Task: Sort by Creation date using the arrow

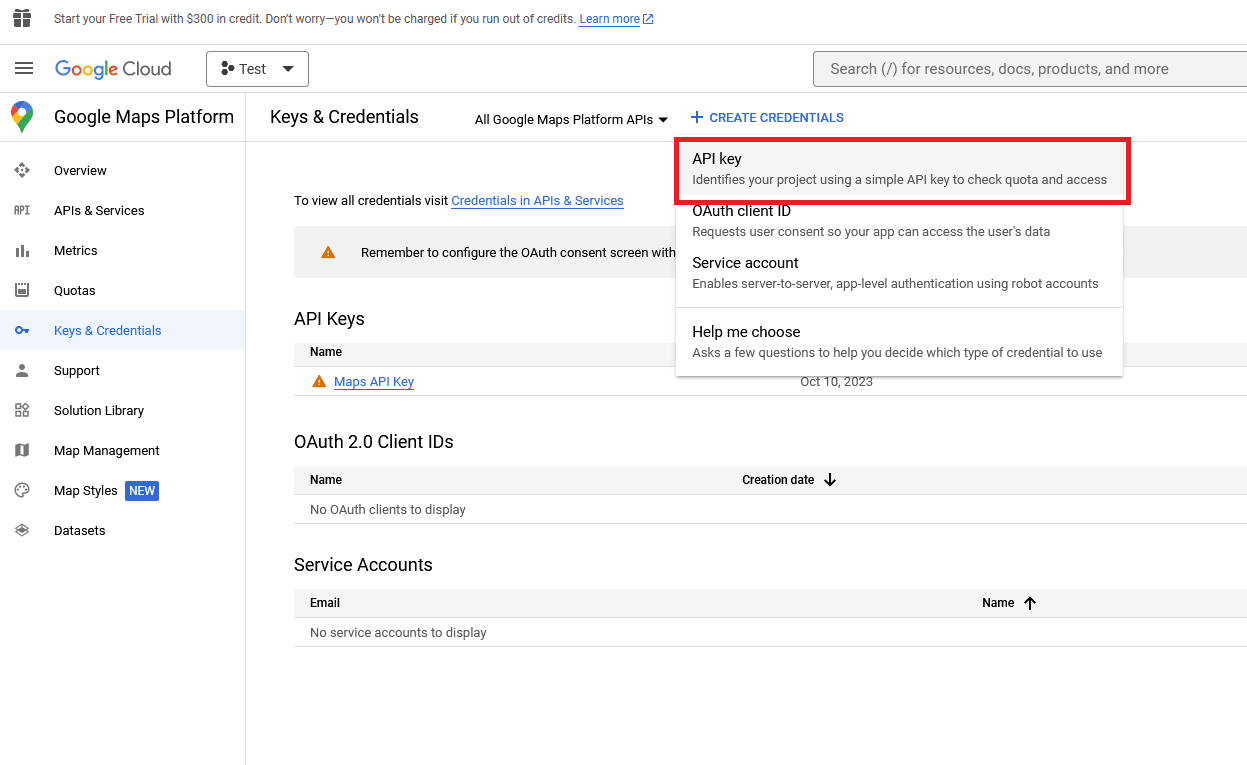Action: (830, 479)
